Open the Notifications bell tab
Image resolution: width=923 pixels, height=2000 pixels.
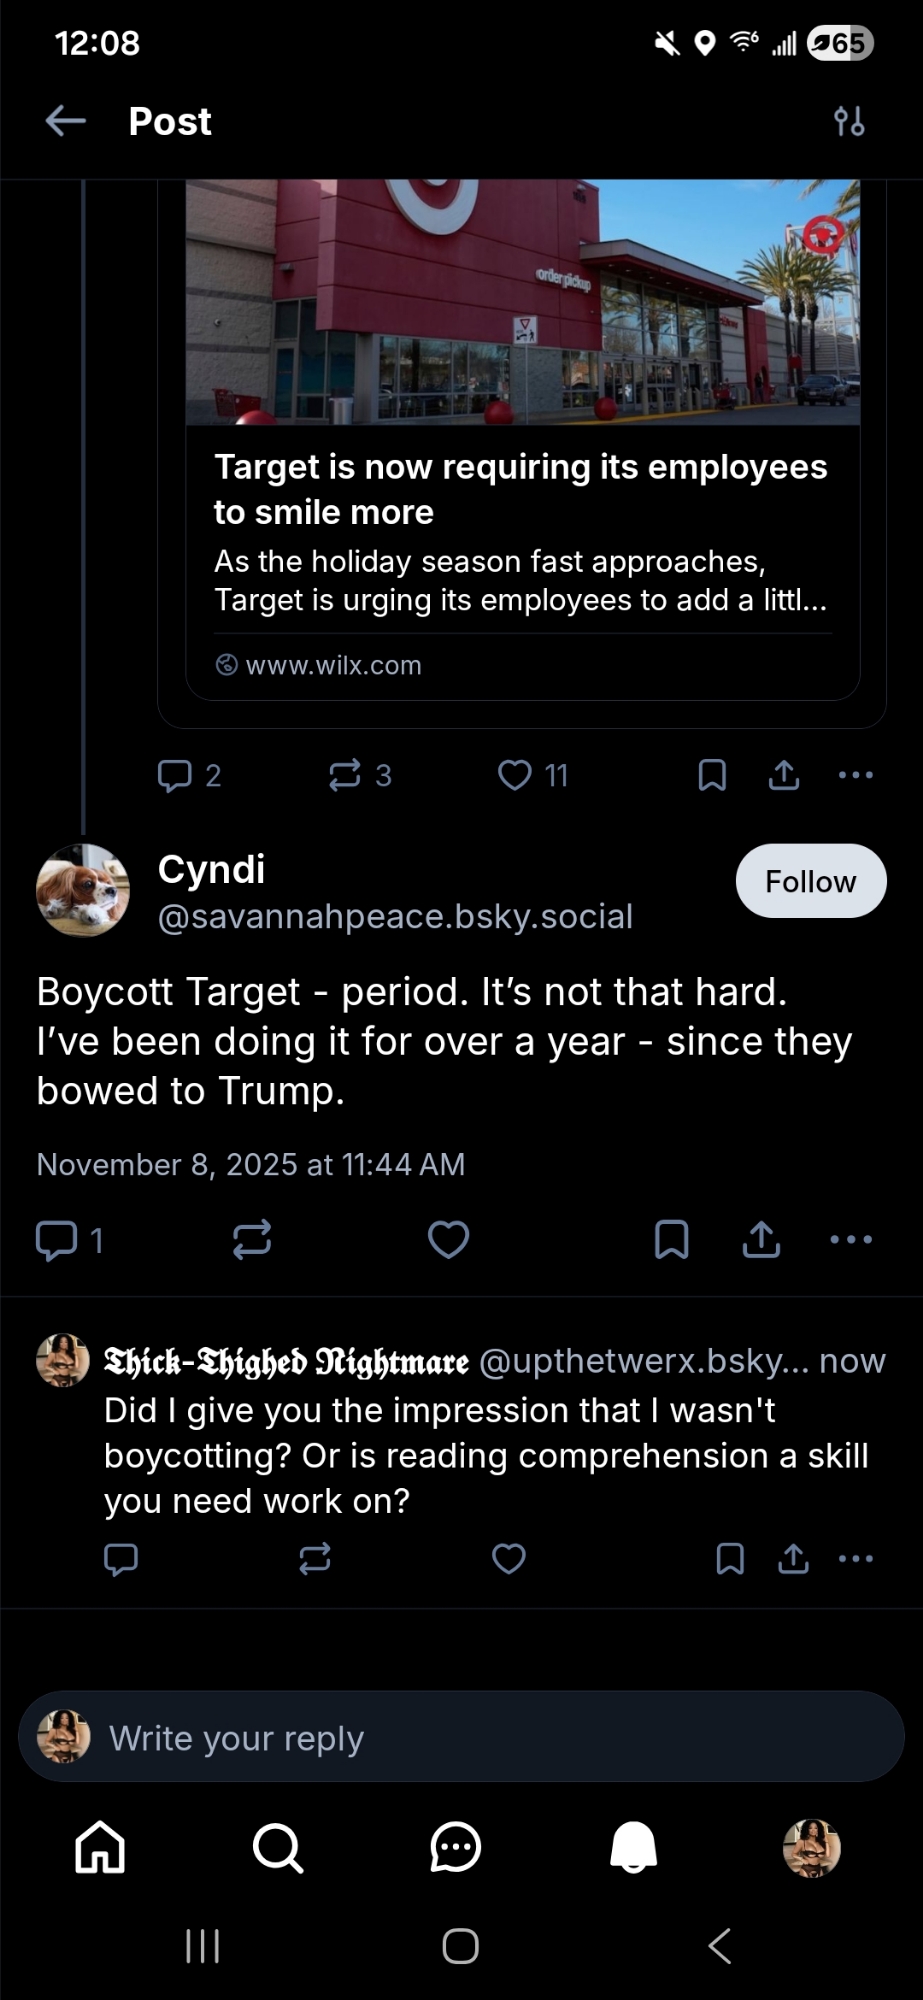tap(634, 1847)
